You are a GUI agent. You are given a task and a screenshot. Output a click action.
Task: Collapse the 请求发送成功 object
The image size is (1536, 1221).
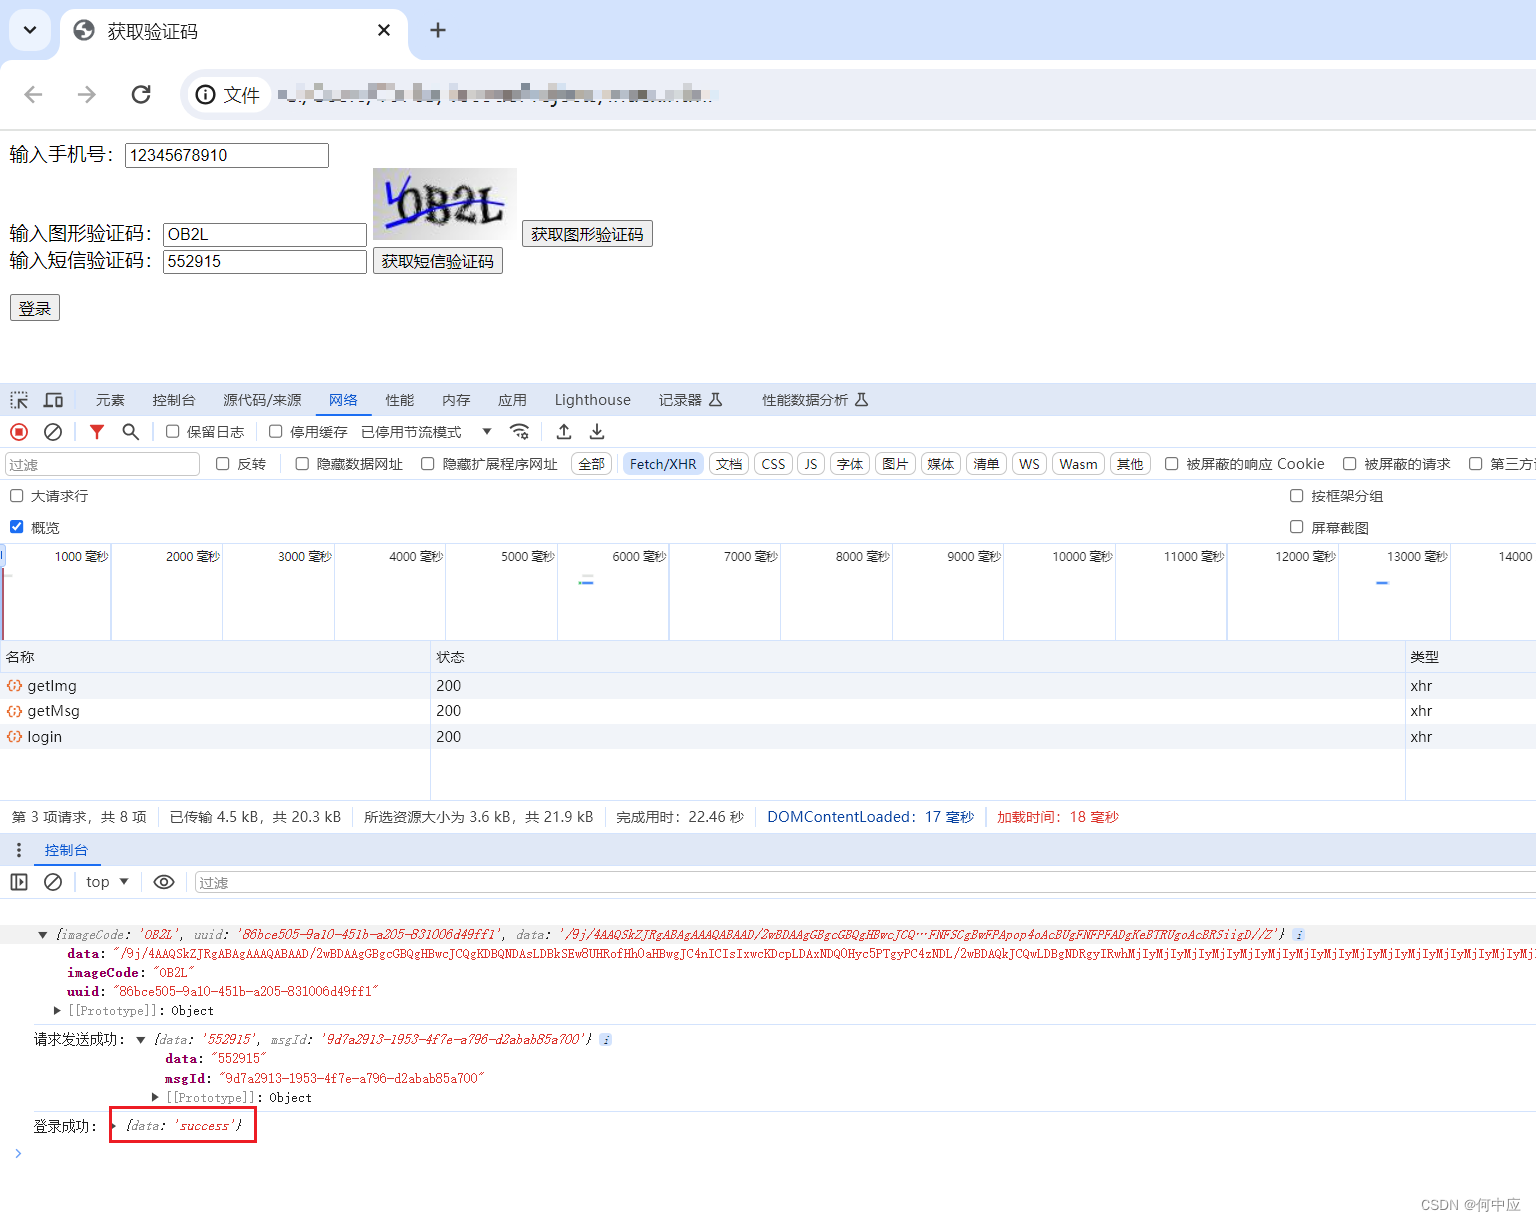141,1040
